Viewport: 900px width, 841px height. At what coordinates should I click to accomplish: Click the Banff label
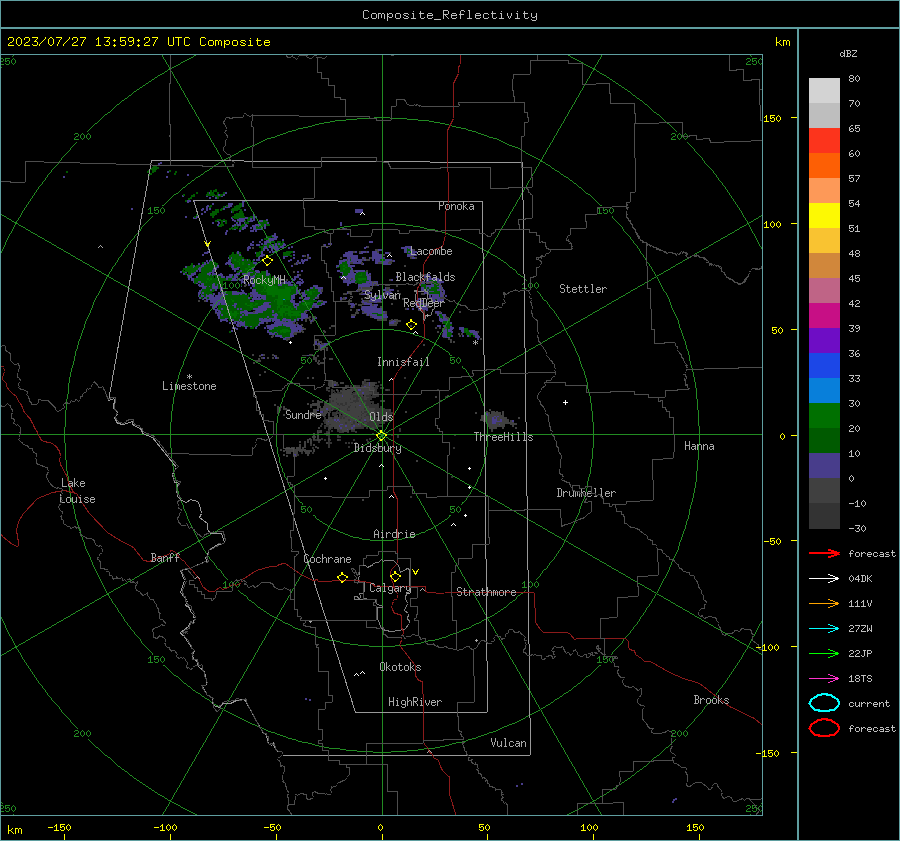[165, 558]
